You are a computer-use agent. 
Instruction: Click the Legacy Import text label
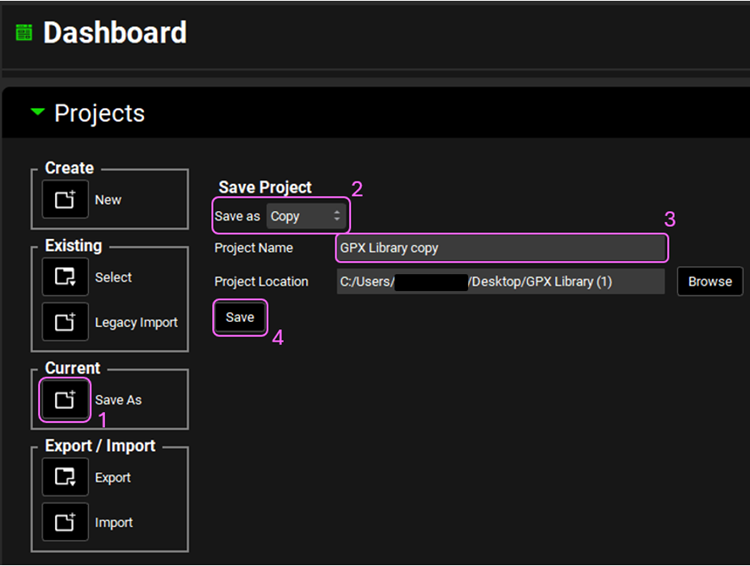136,322
